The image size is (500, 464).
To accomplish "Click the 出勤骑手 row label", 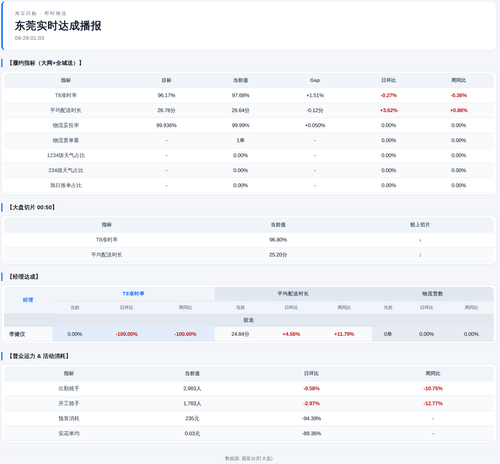I will tap(69, 388).
